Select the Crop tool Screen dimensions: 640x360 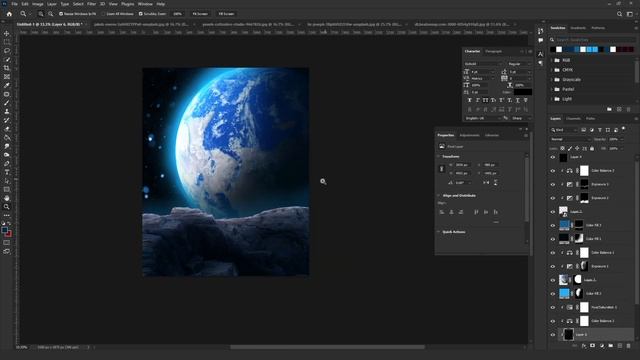[7, 68]
